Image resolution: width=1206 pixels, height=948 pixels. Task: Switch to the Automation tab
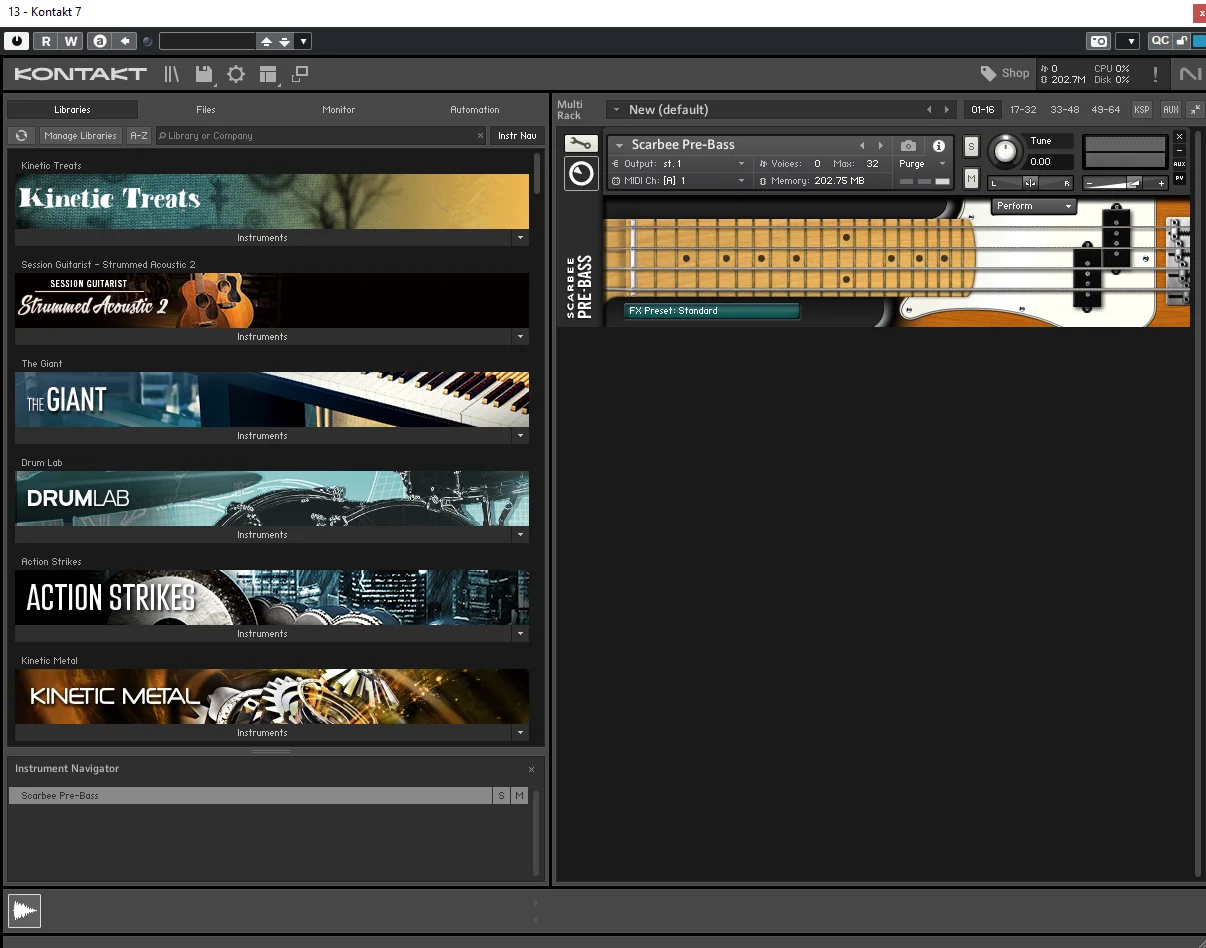(x=475, y=110)
